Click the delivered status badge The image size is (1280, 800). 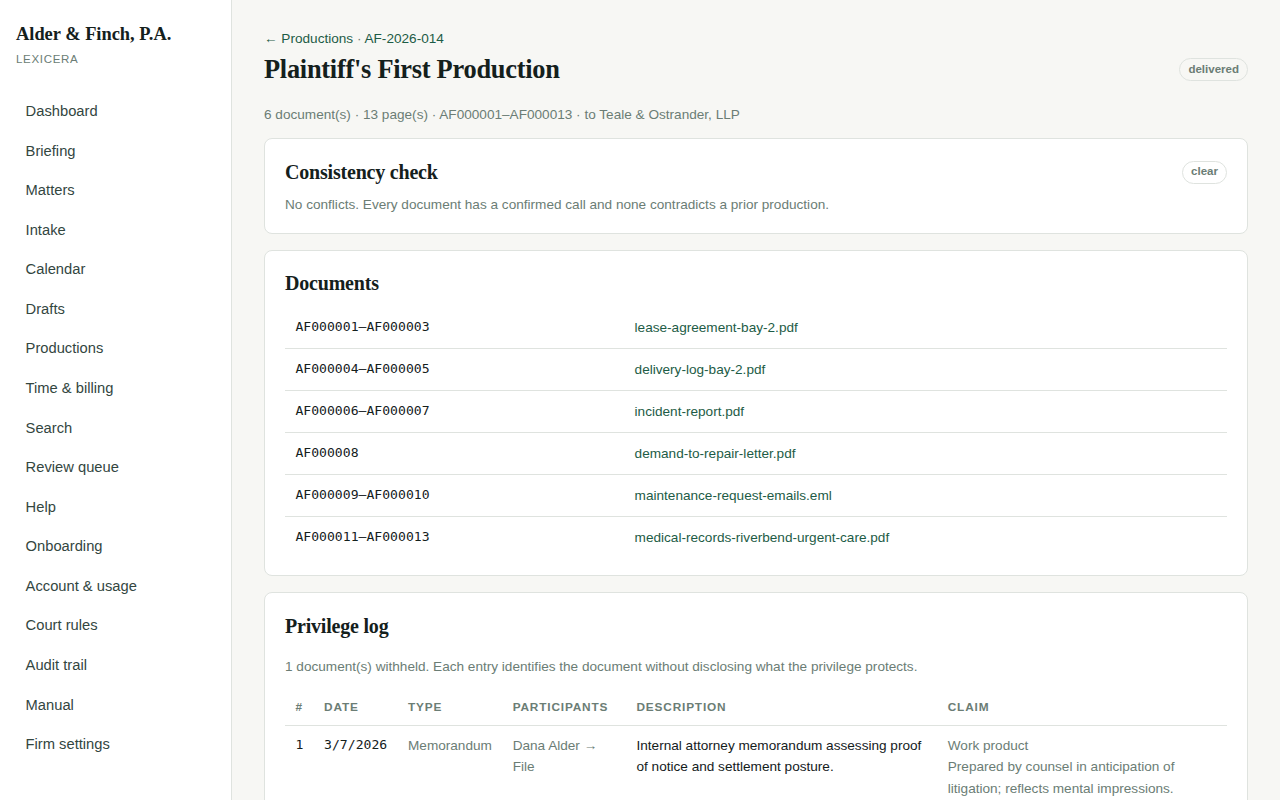(x=1213, y=69)
